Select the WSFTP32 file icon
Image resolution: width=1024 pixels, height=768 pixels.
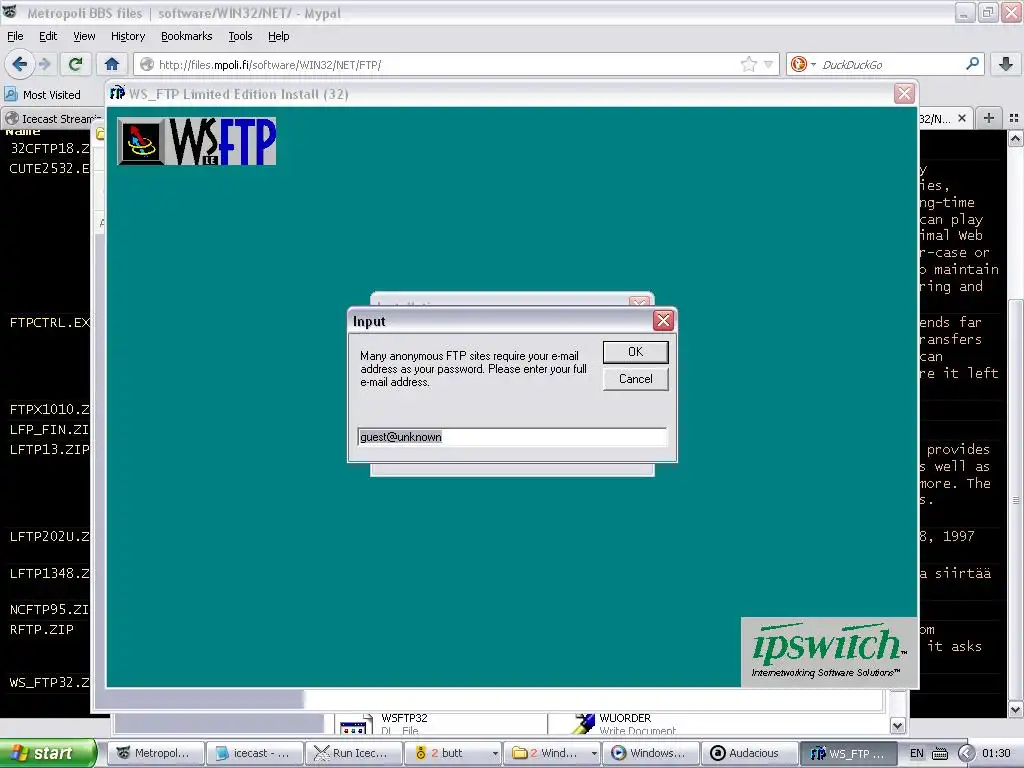(x=353, y=725)
